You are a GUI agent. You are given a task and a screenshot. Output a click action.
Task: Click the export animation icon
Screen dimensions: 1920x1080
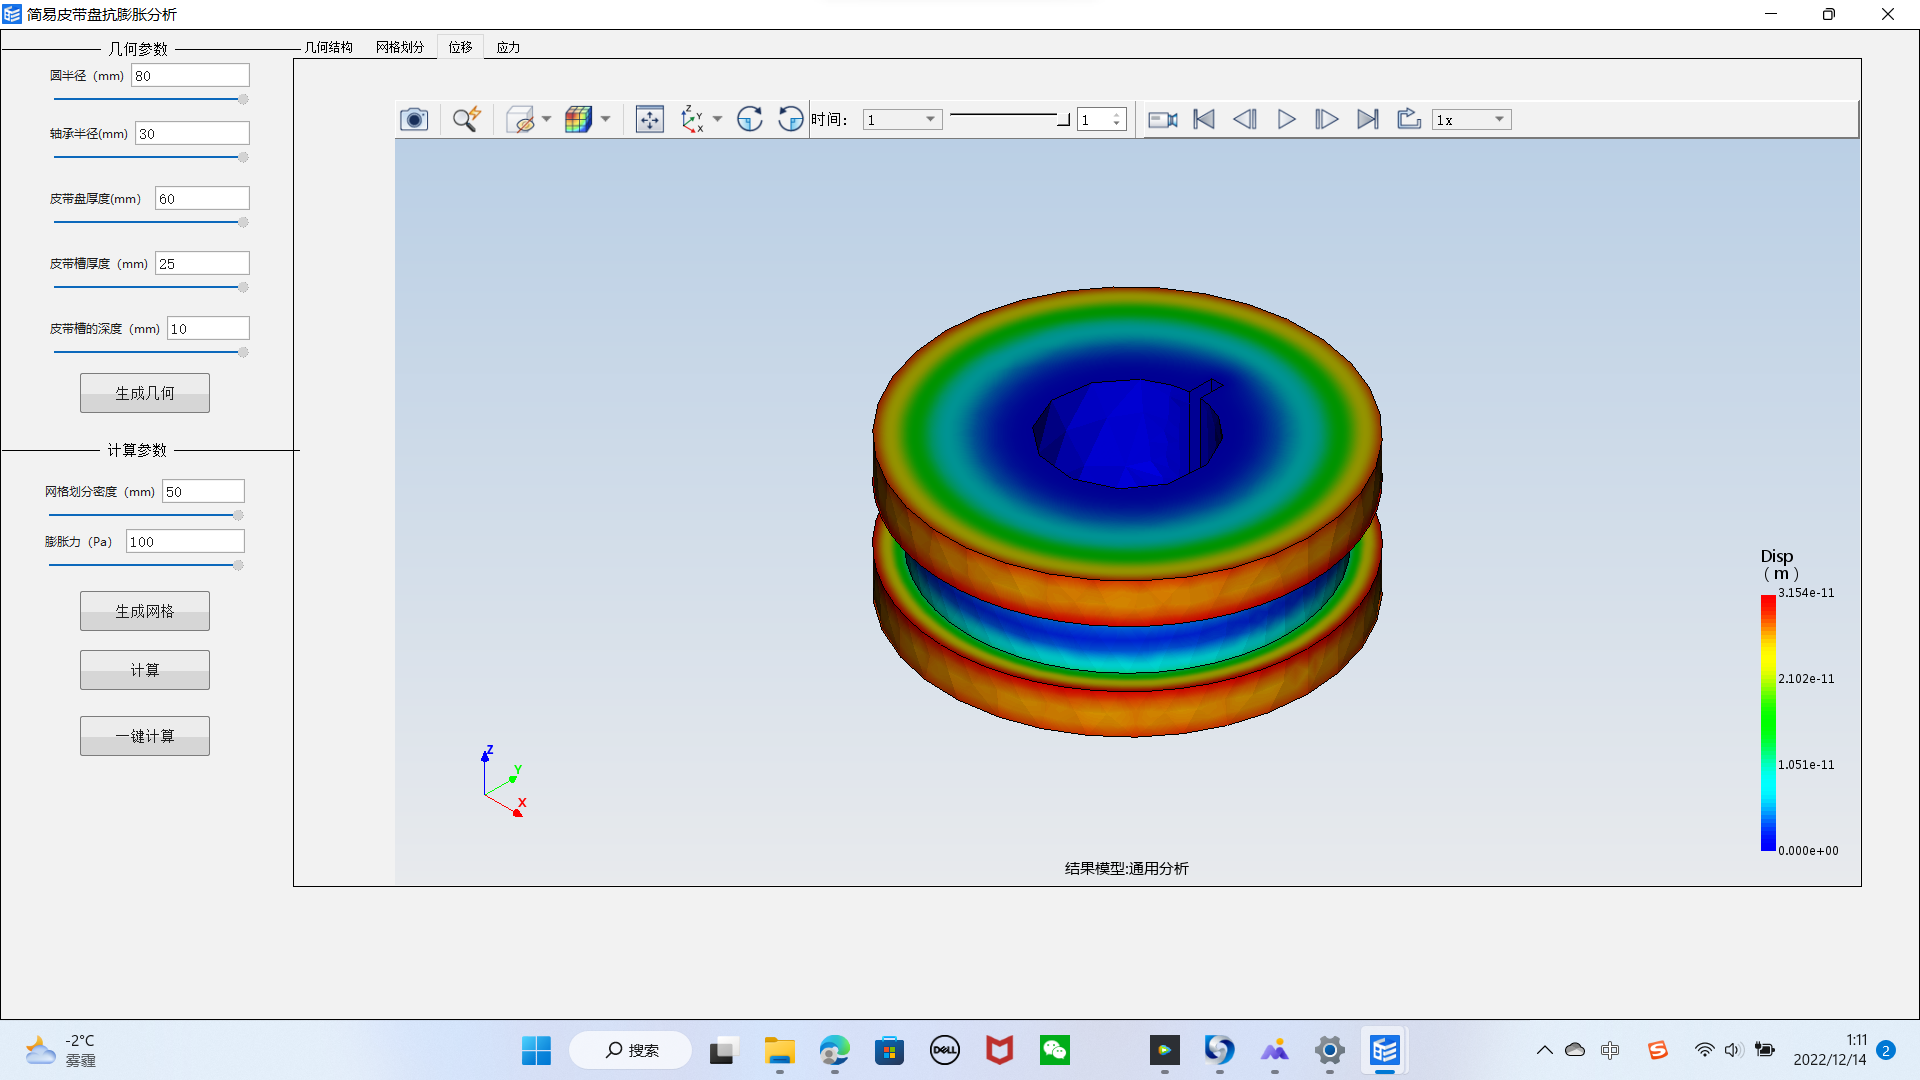click(1409, 120)
